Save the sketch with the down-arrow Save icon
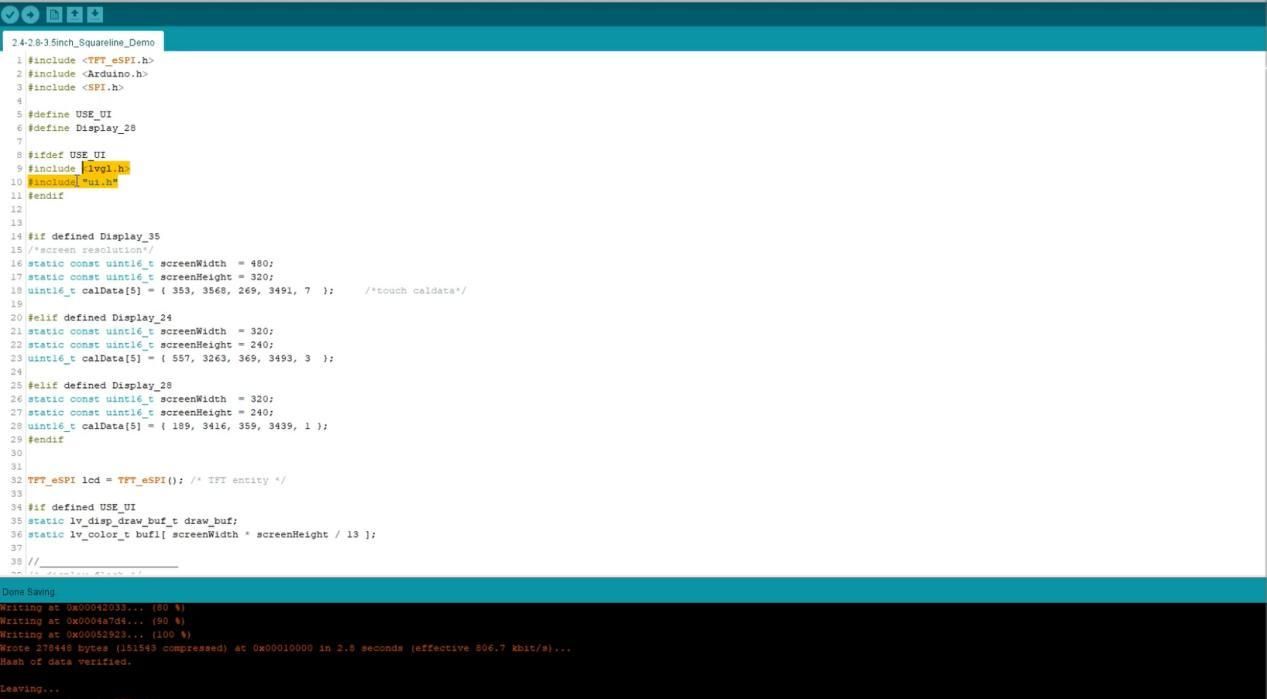Viewport: 1267px width, 699px height. (94, 14)
